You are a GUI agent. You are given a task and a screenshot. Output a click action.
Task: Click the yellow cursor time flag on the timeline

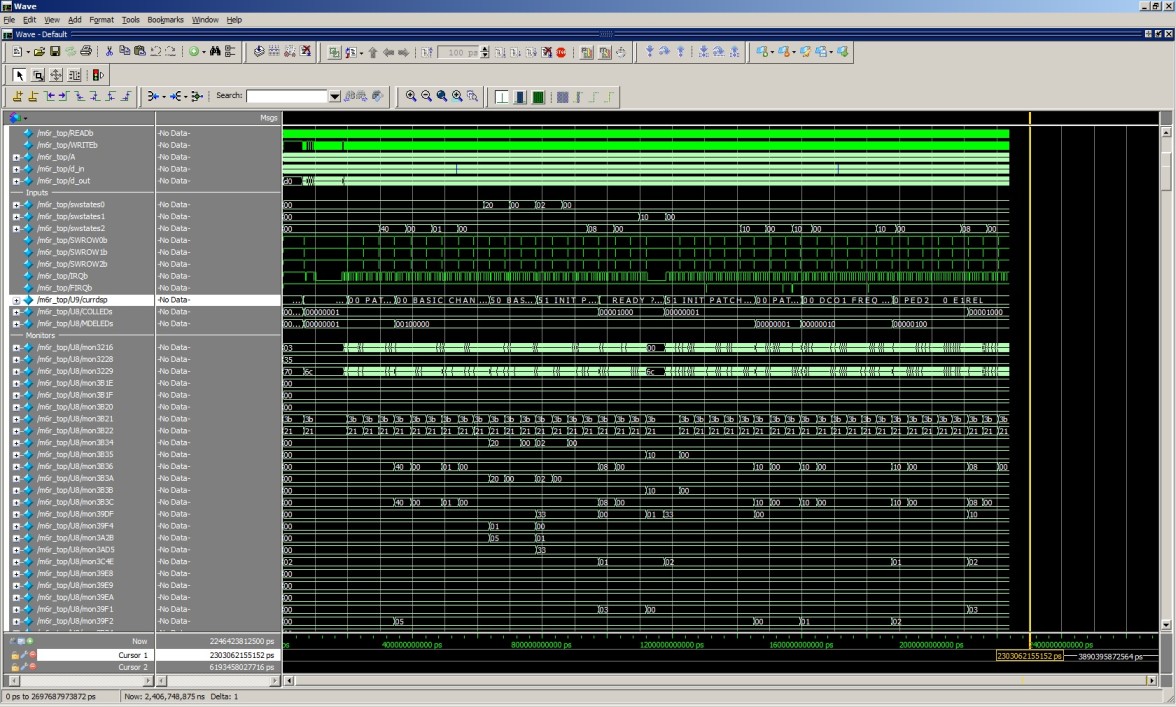pos(1029,656)
